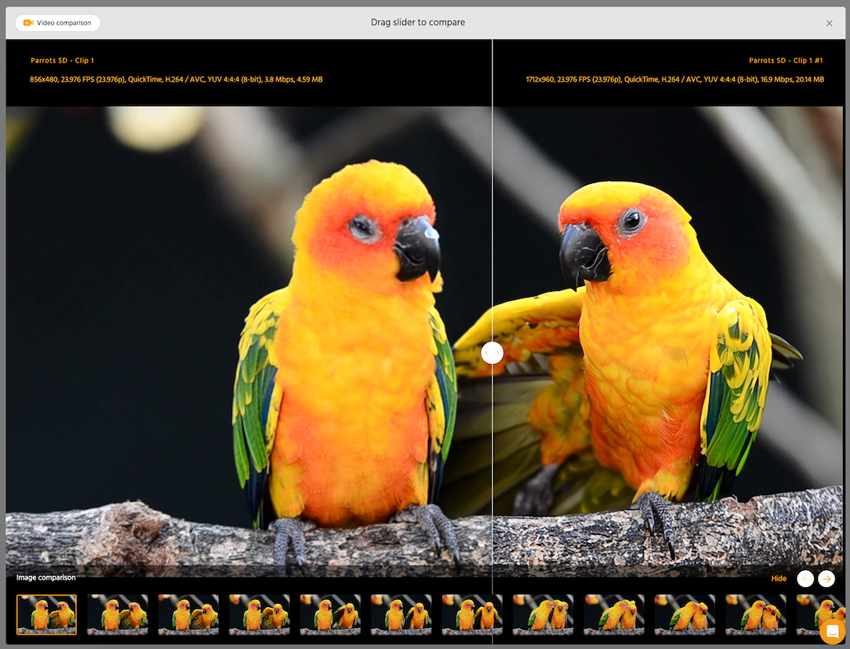Select the fourth thumbnail in the strip
This screenshot has height=649, width=850.
[x=259, y=615]
